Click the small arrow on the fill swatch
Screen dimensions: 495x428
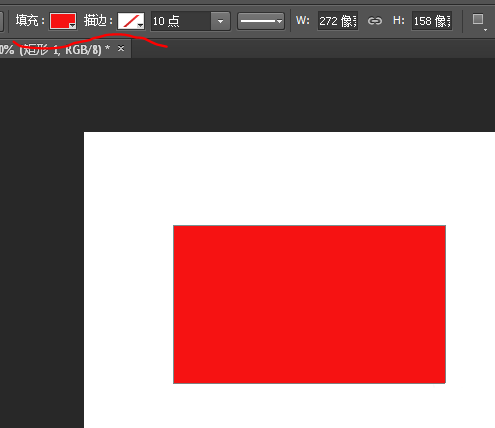pyautogui.click(x=72, y=26)
